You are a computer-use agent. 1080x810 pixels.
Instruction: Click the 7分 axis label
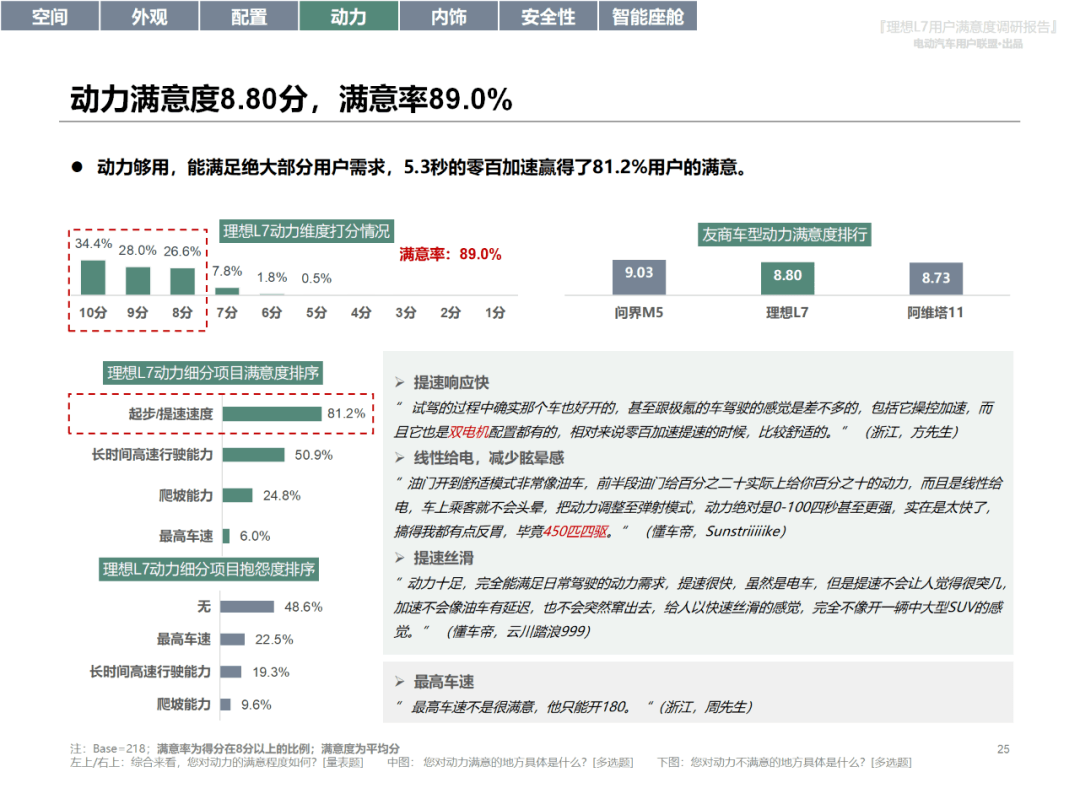[227, 313]
